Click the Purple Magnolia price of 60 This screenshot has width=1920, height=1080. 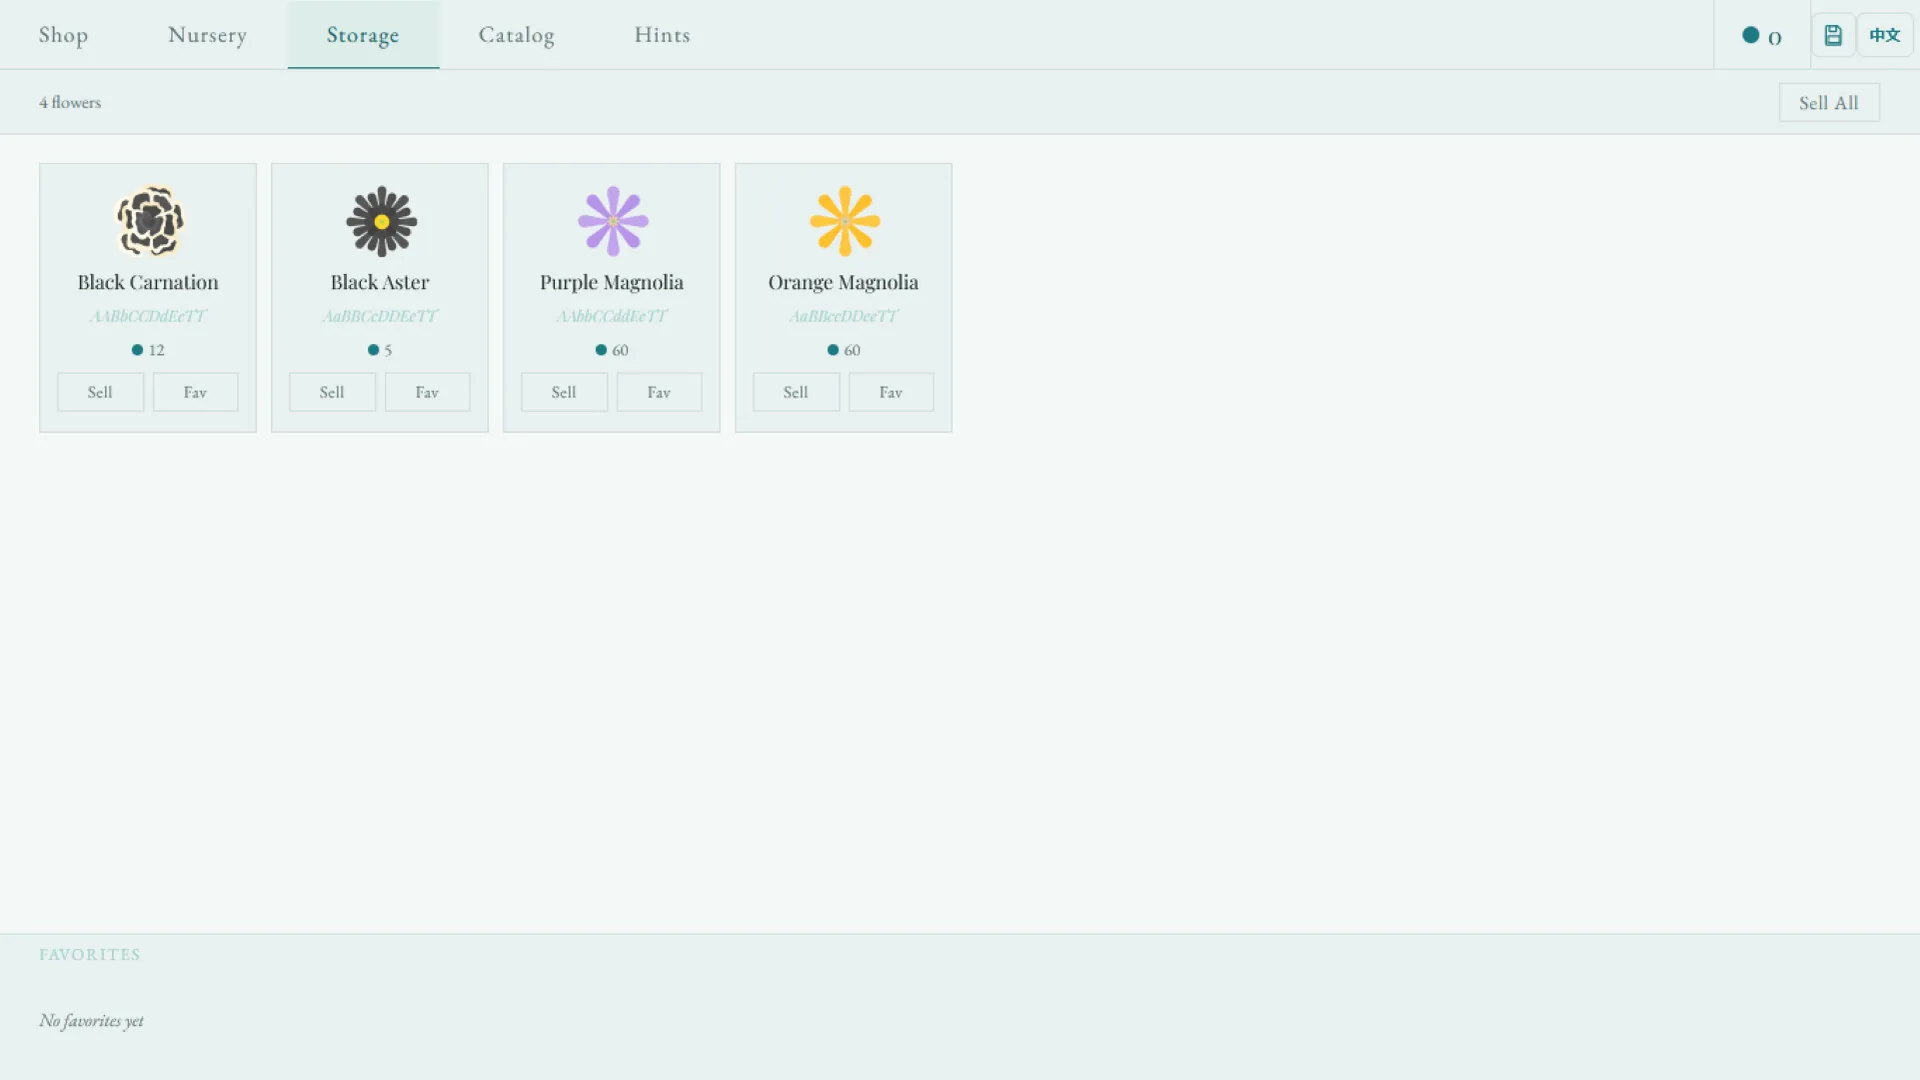612,350
